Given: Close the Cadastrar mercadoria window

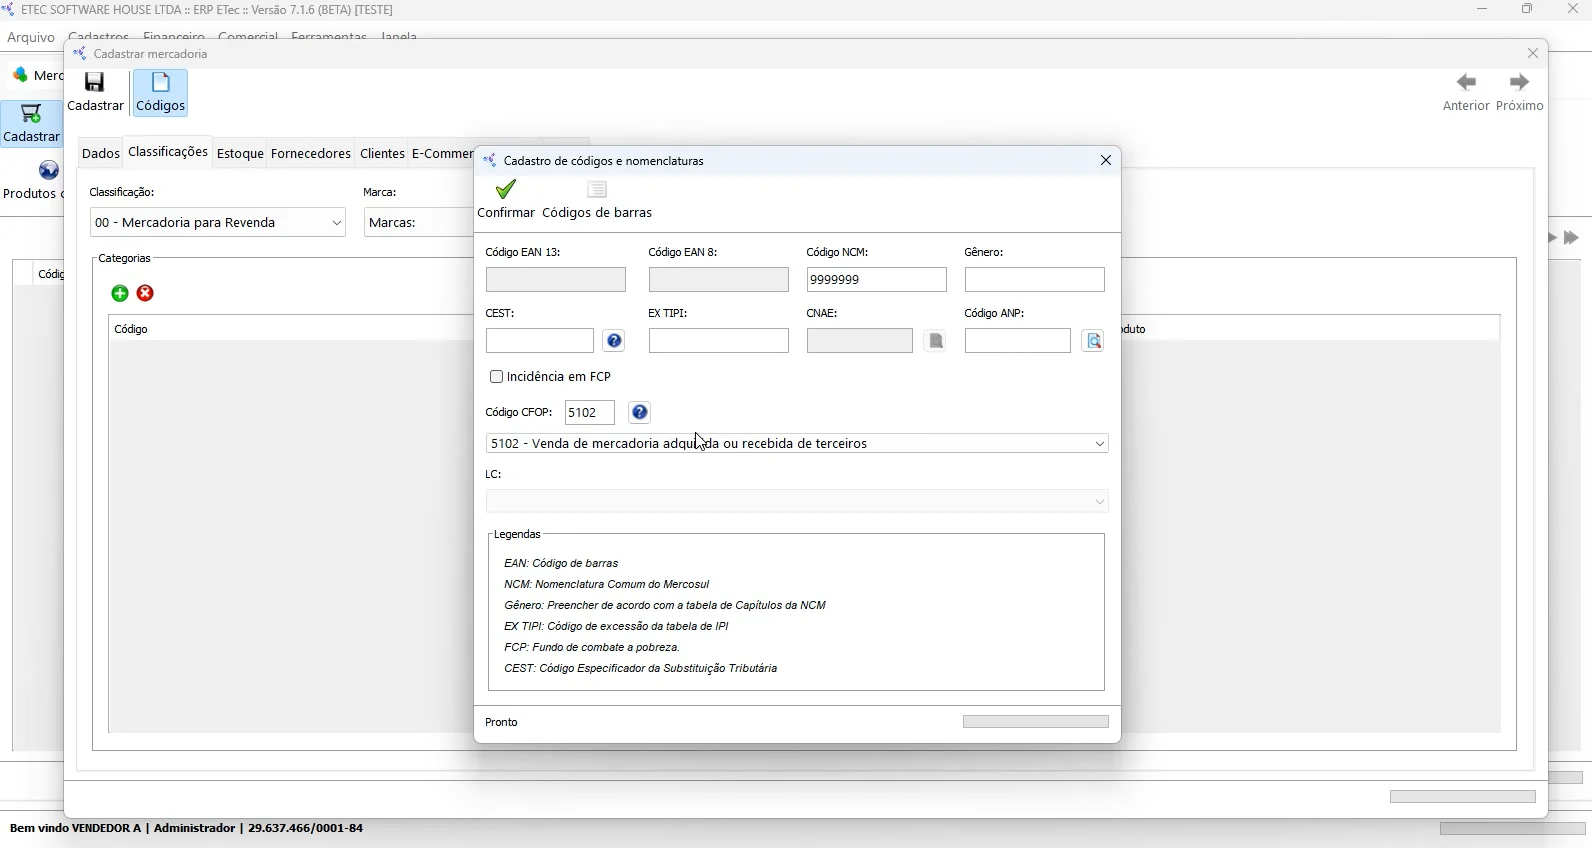Looking at the screenshot, I should [1533, 53].
